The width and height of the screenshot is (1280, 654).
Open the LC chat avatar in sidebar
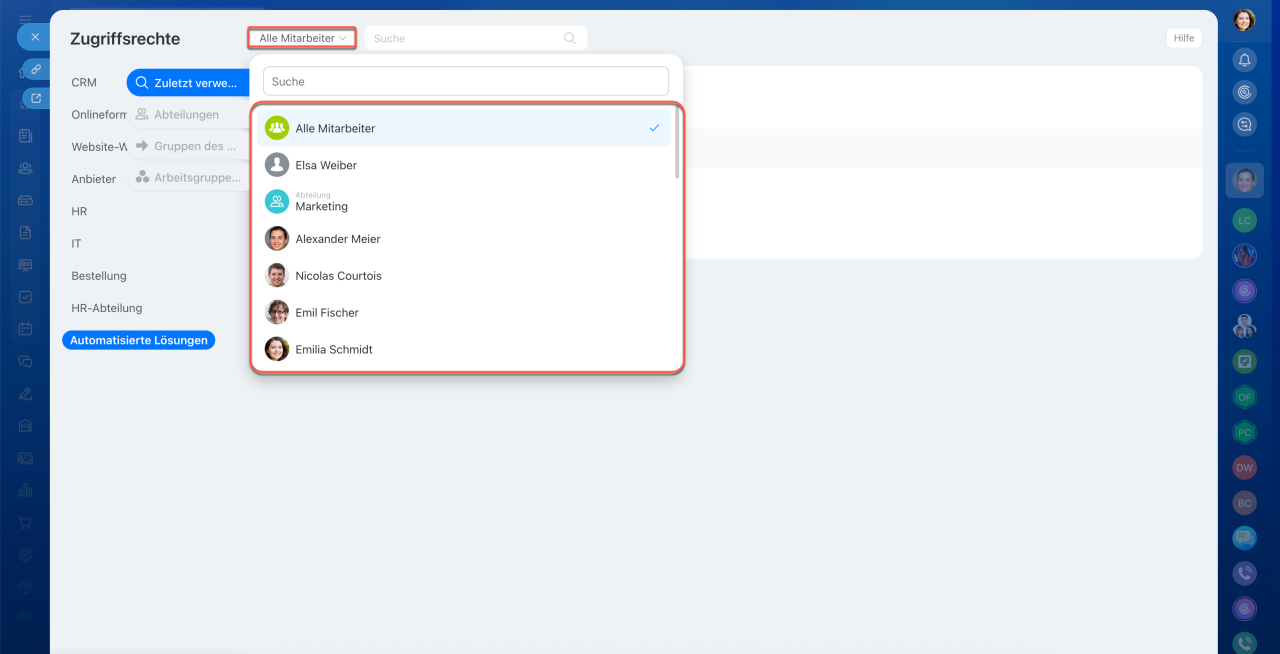(1244, 220)
